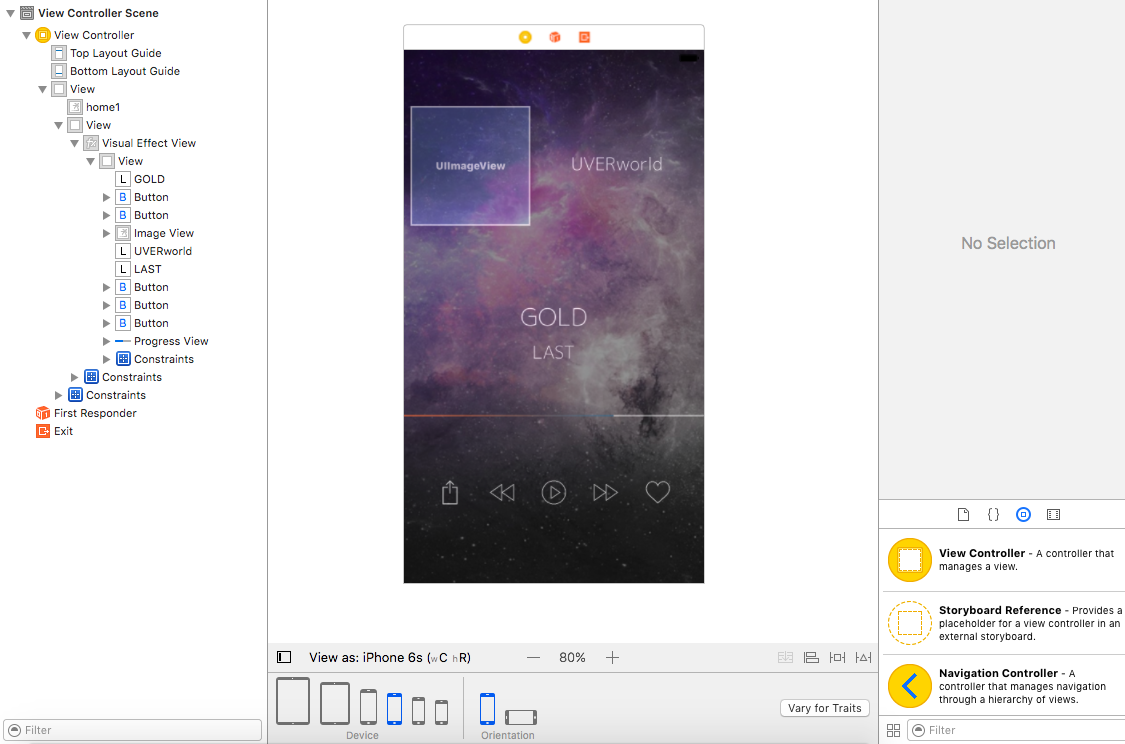Select Navigation Controller library object

coord(1002,686)
